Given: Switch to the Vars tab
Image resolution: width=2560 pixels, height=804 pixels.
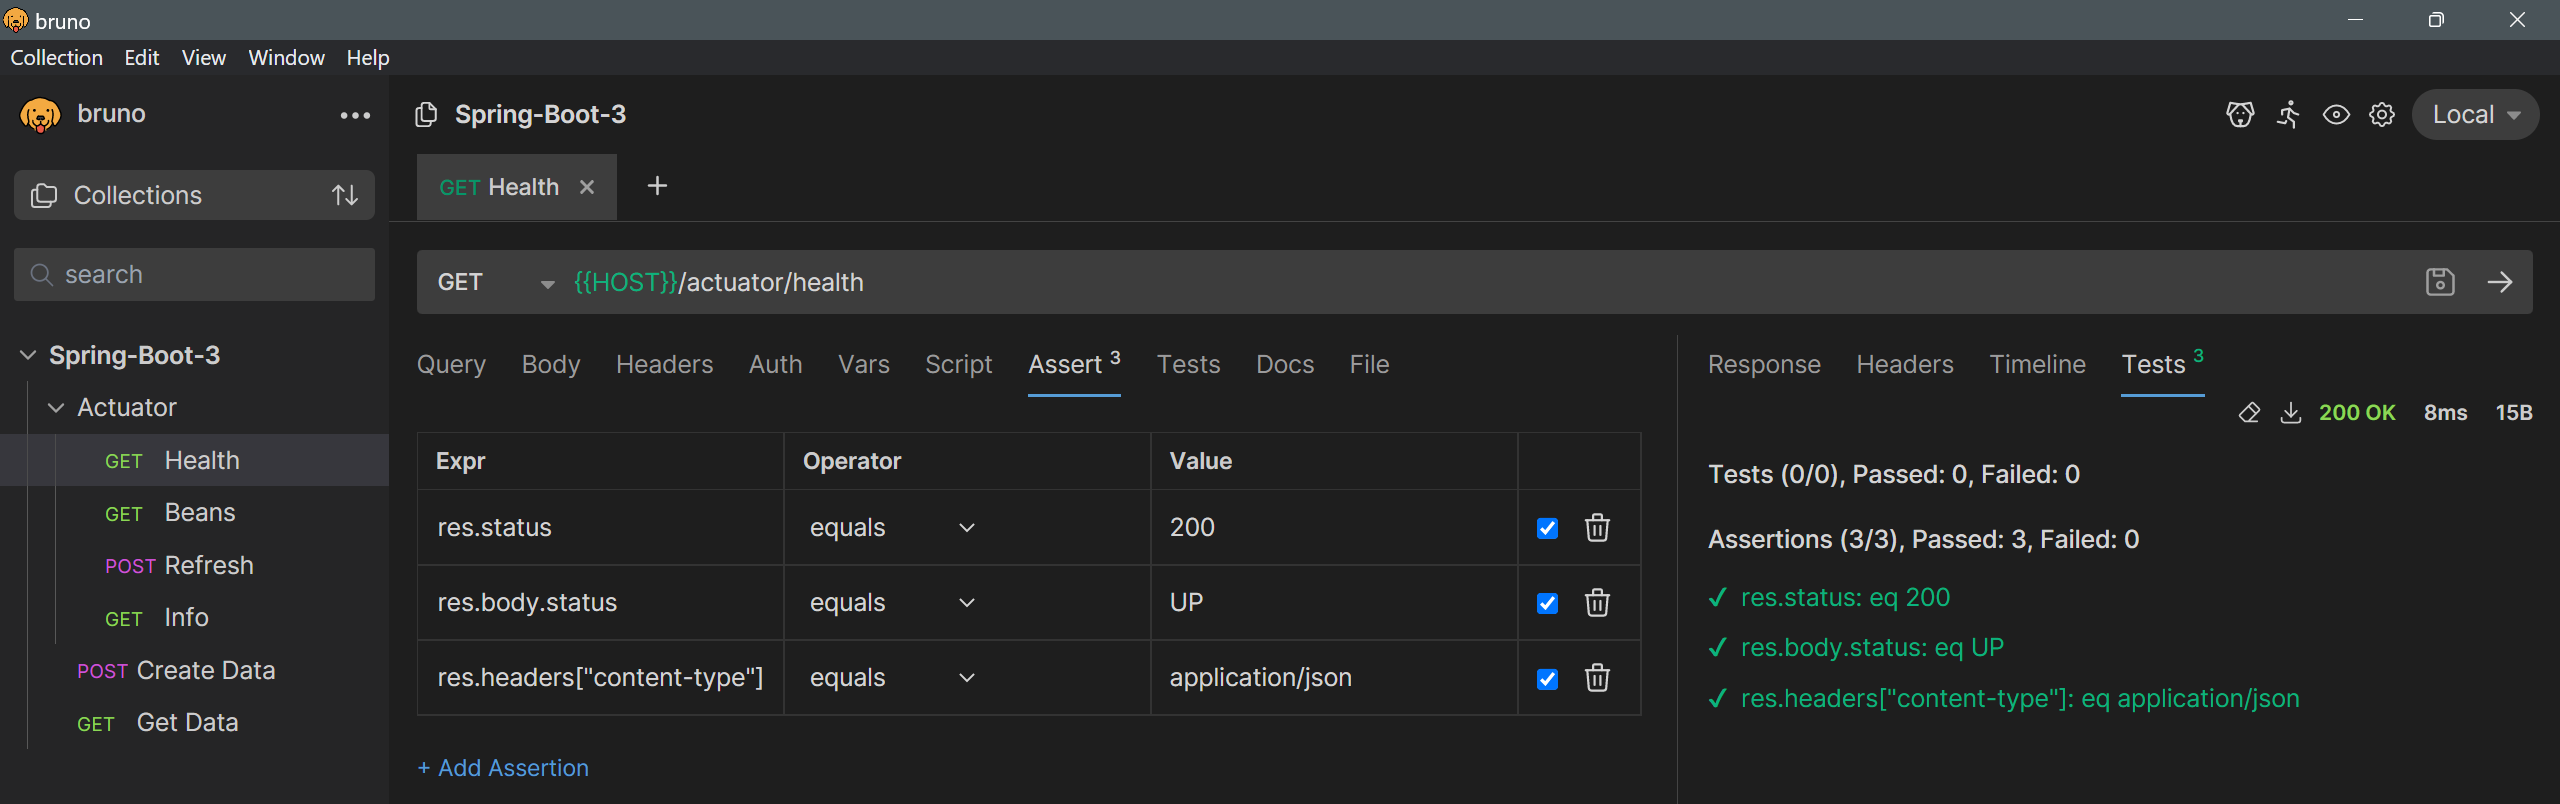Looking at the screenshot, I should pos(863,364).
